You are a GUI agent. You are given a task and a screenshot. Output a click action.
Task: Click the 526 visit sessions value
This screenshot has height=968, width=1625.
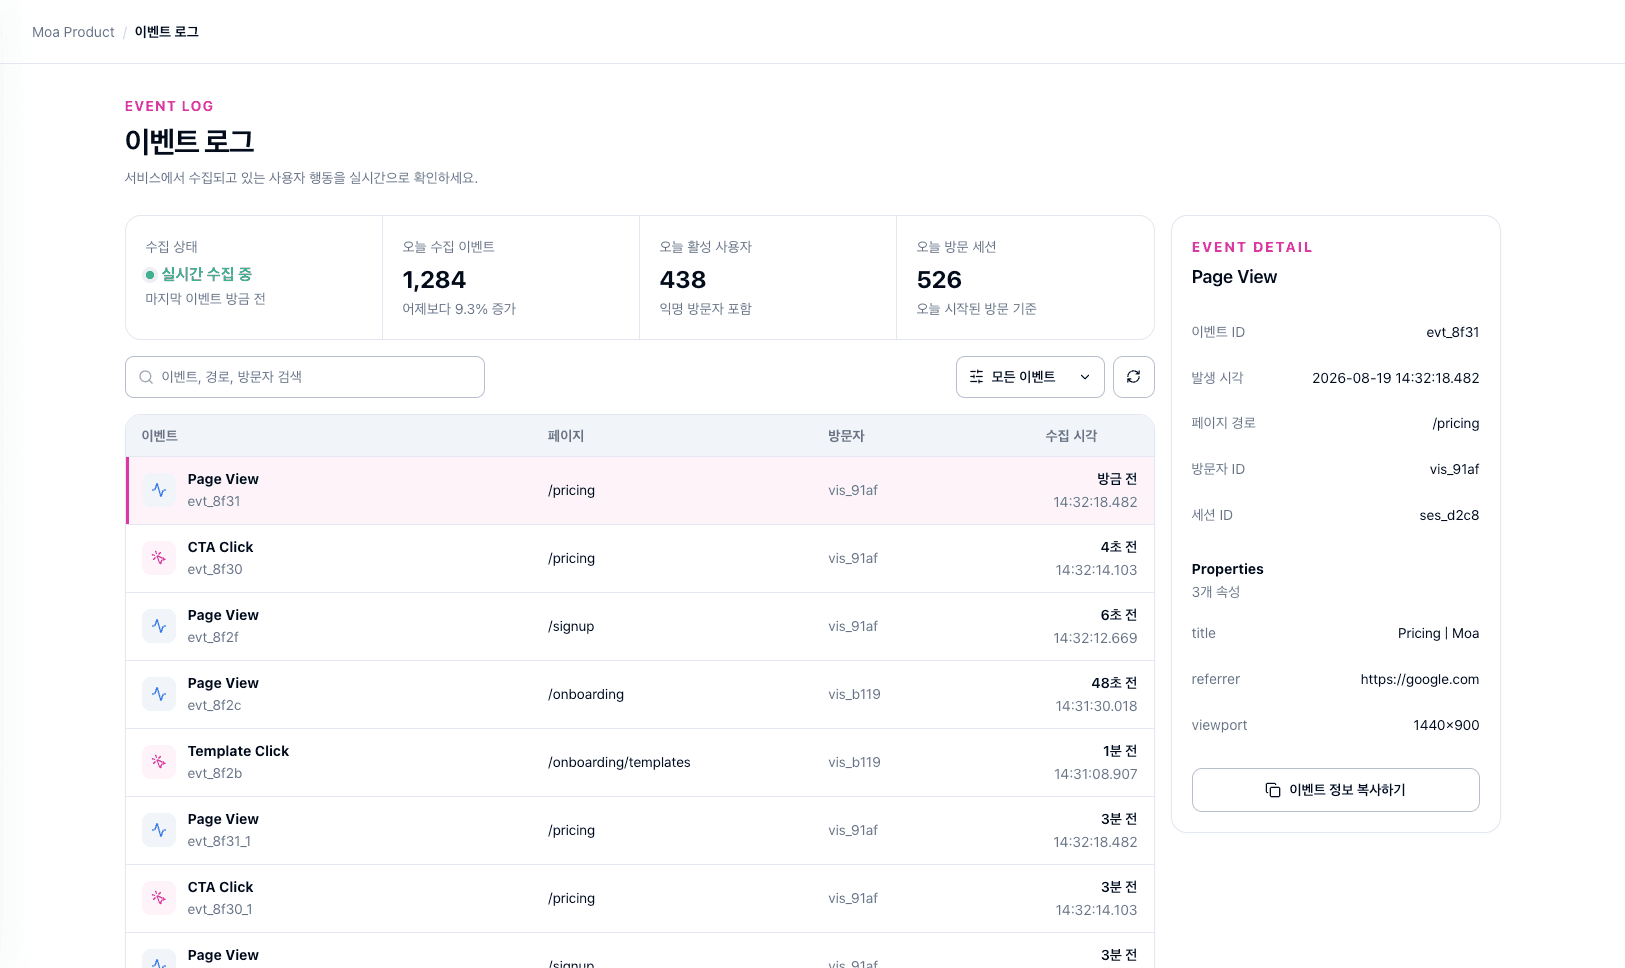click(x=939, y=280)
